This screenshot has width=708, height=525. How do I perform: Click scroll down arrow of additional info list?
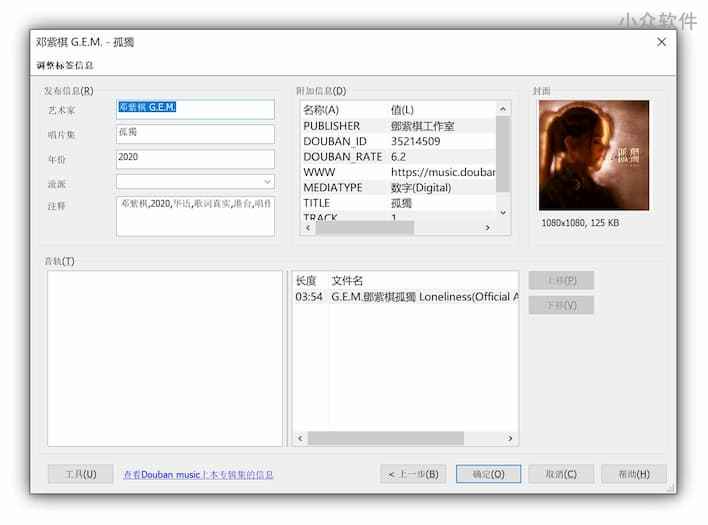pos(503,213)
